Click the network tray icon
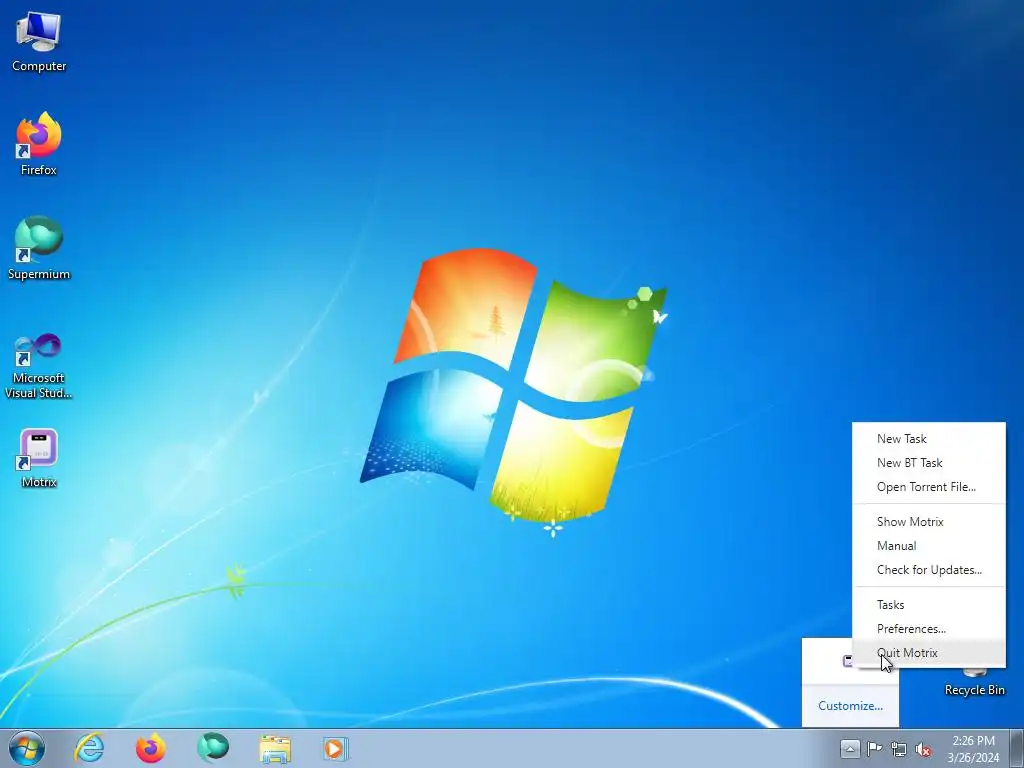The width and height of the screenshot is (1024, 768). click(x=899, y=748)
